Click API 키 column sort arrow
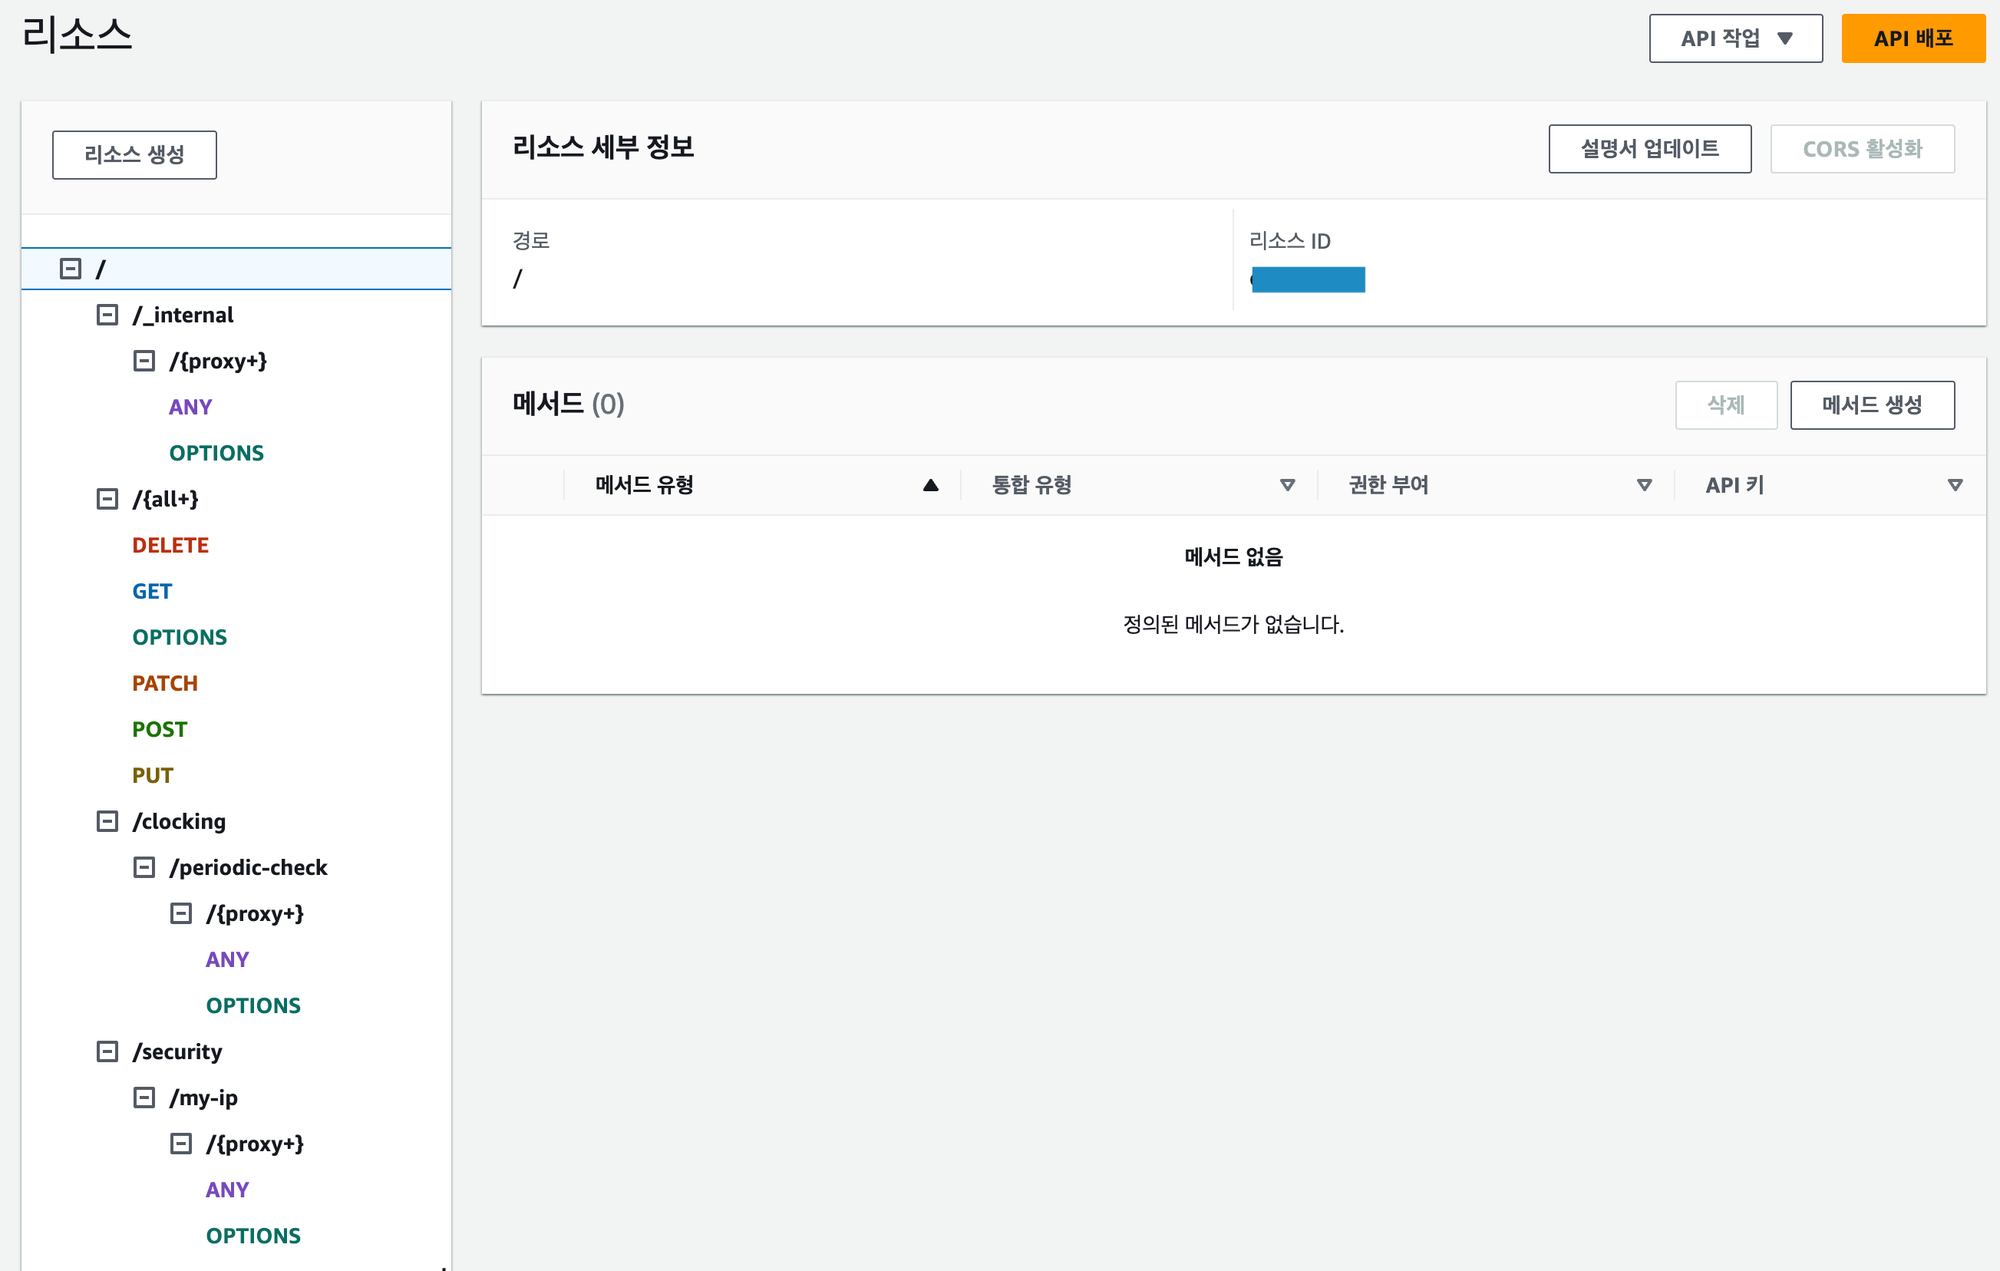 (x=1955, y=485)
